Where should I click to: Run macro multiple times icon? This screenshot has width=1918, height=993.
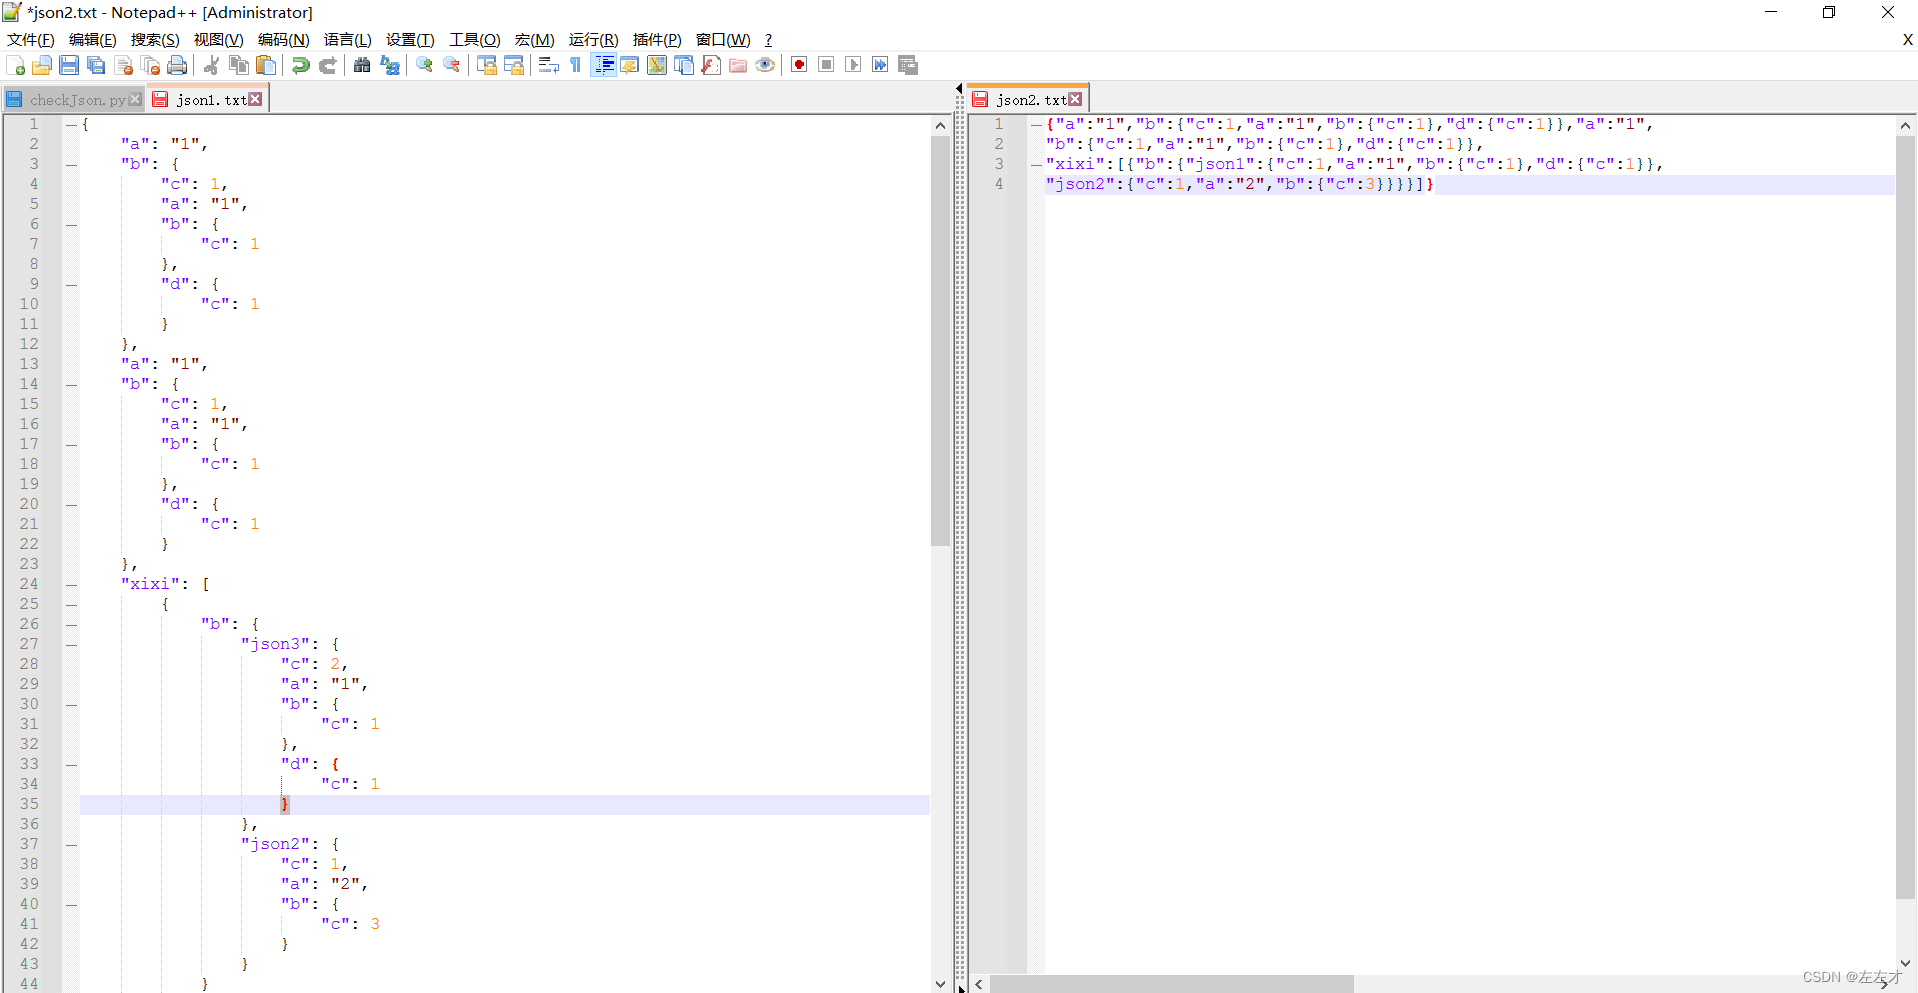pos(880,65)
